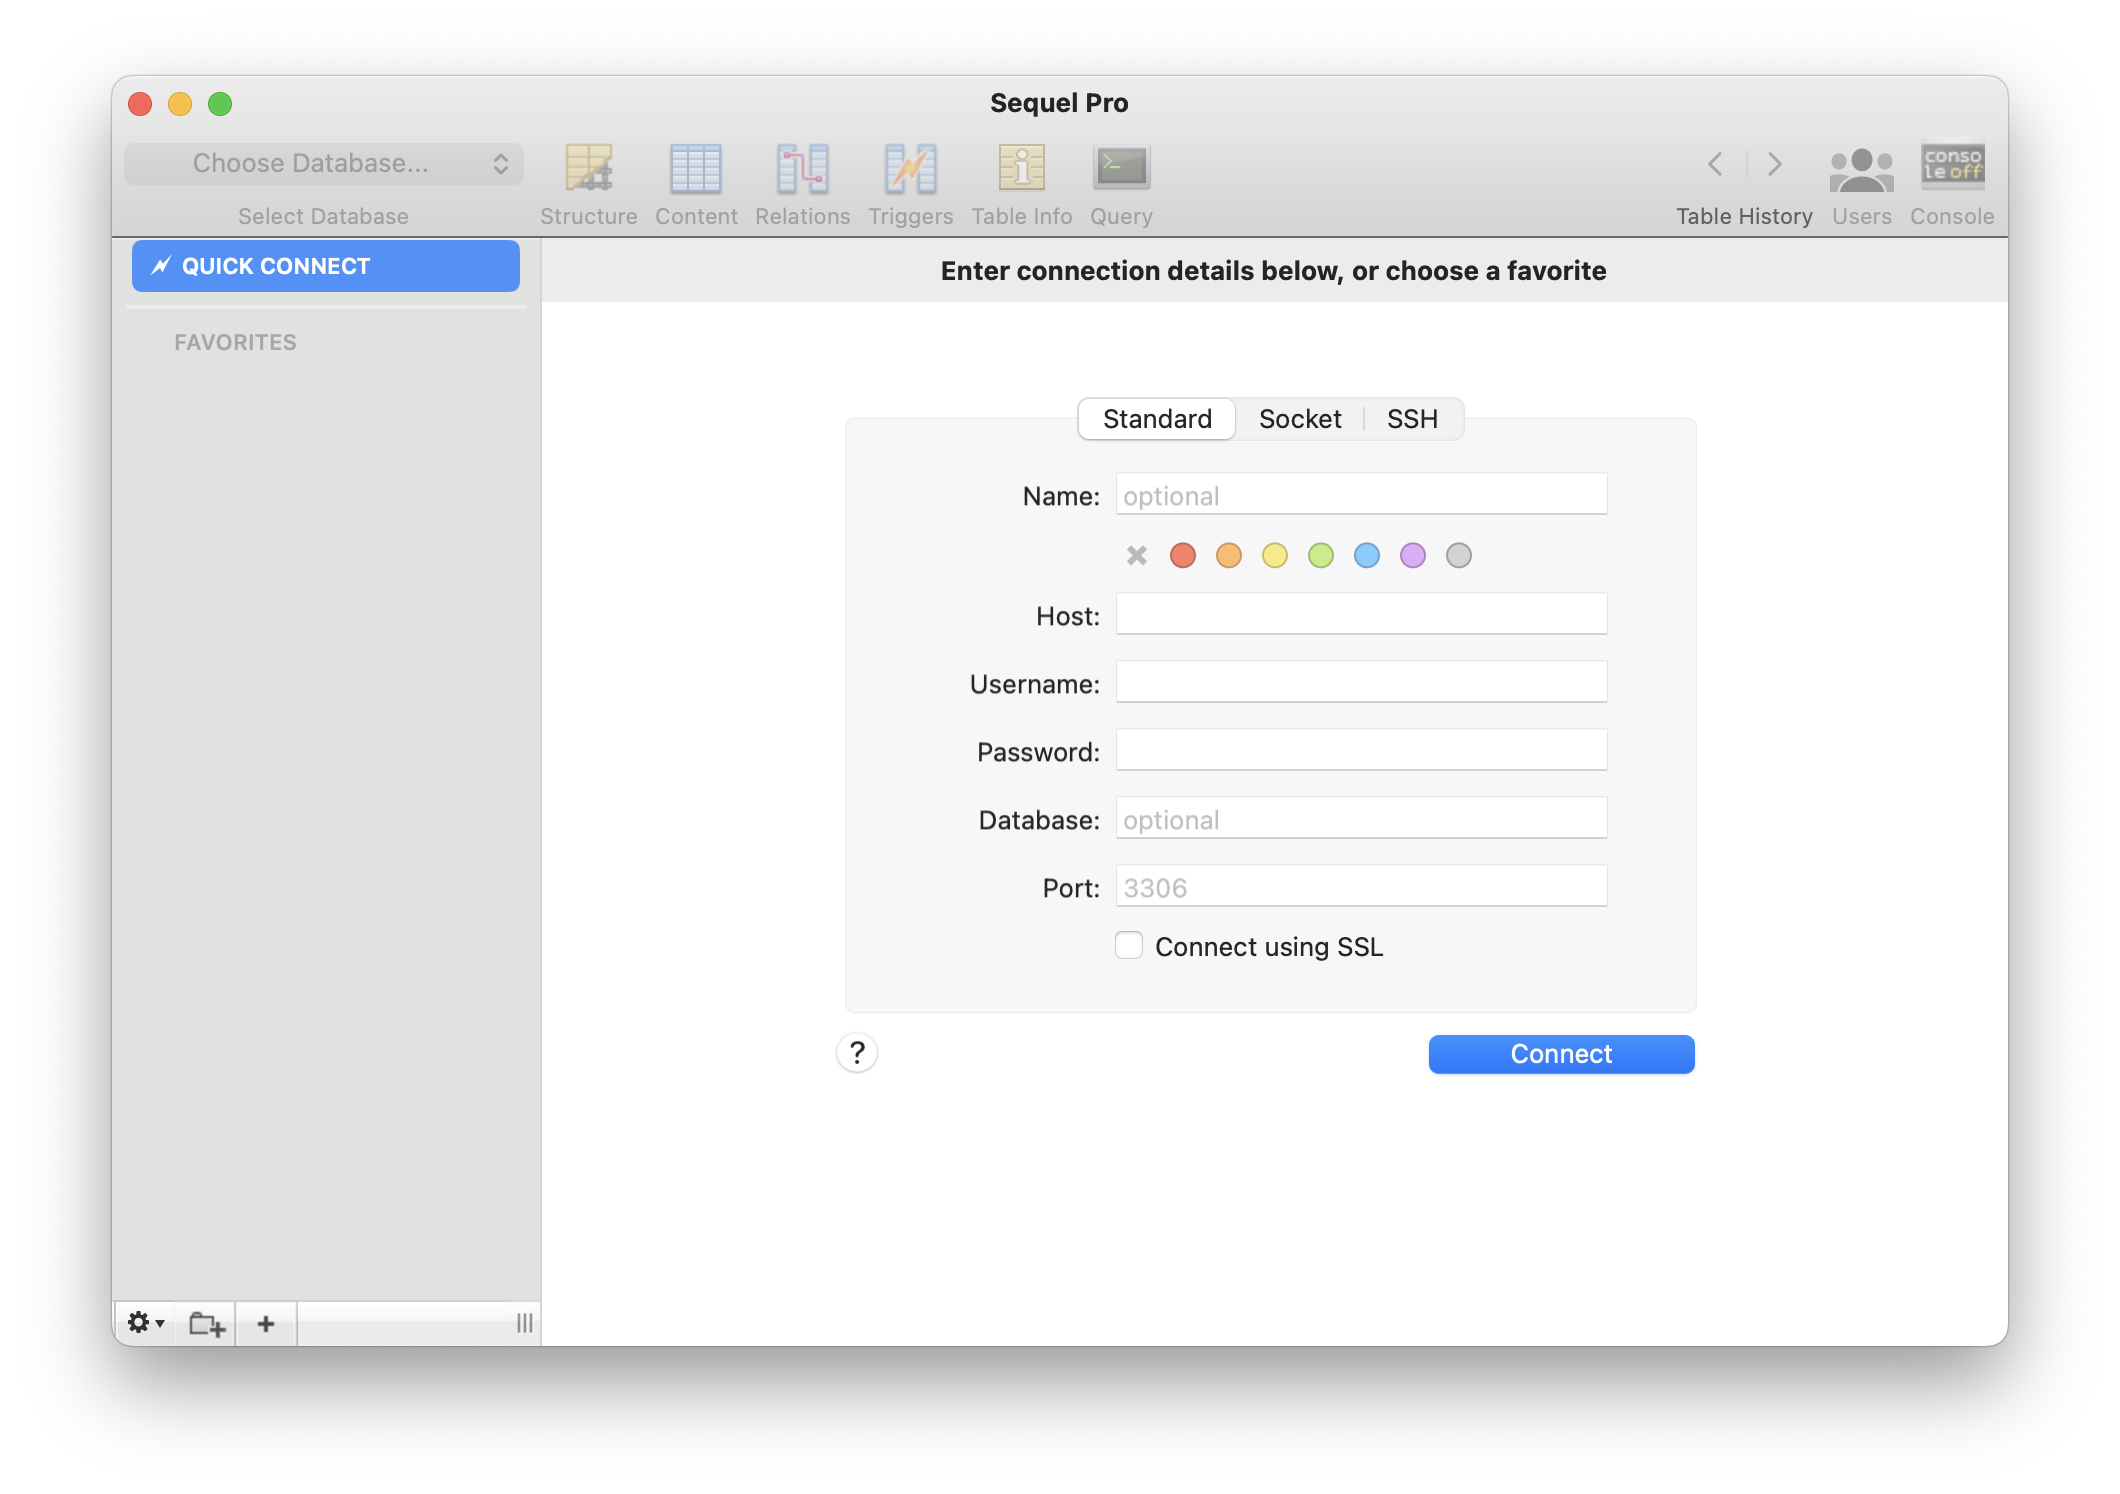Zoom the window with green button
Screen dimensions: 2120x1494
pos(220,104)
